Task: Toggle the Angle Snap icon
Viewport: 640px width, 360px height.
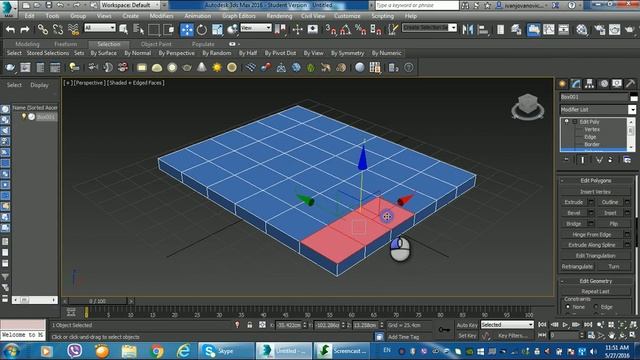Action: click(345, 29)
